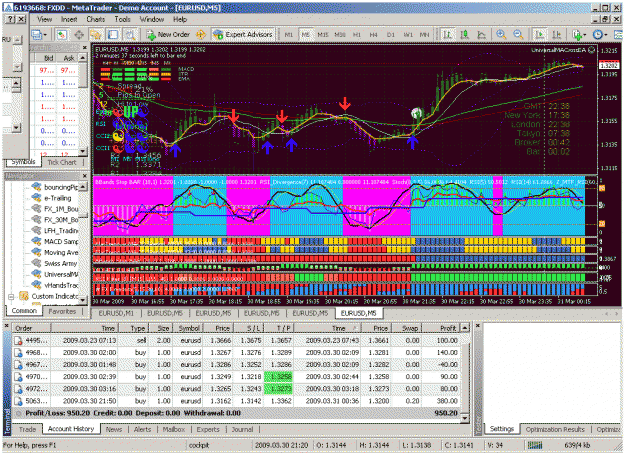
Task: Toggle the Auto Scroll chart button
Action: pos(540,35)
